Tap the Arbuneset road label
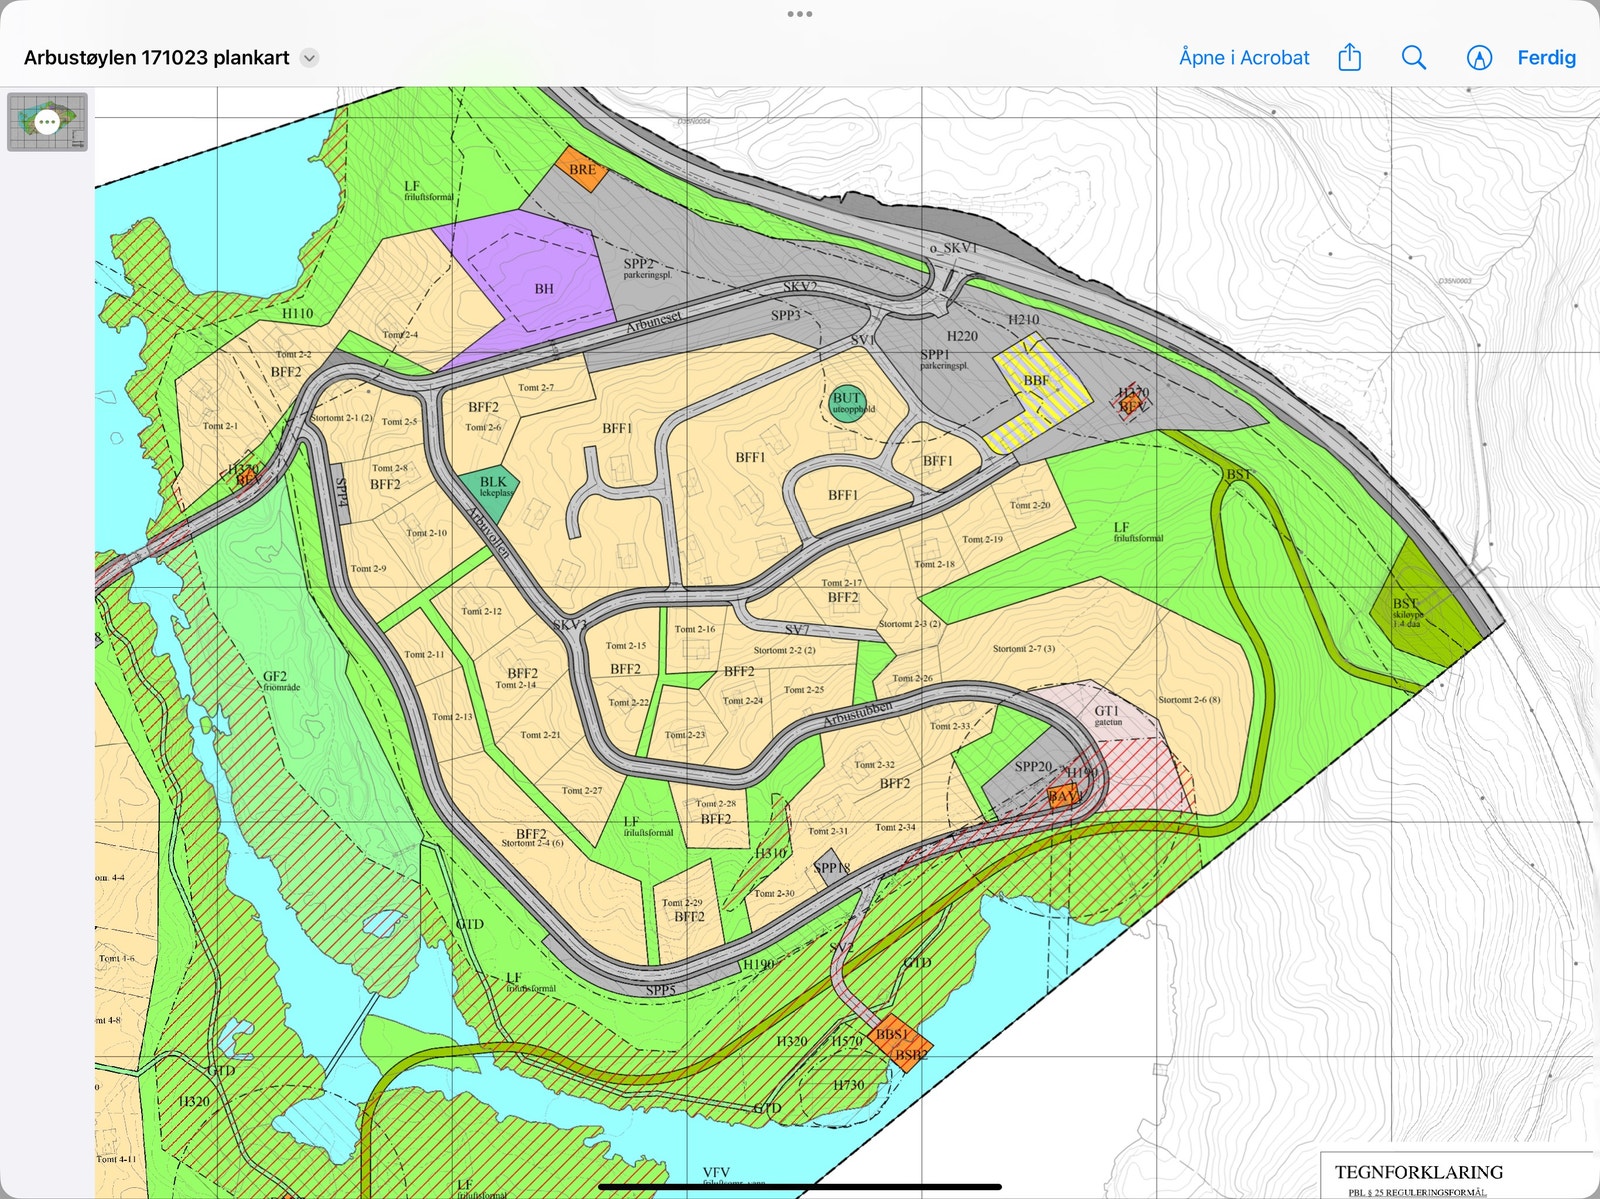This screenshot has width=1600, height=1199. coord(654,322)
